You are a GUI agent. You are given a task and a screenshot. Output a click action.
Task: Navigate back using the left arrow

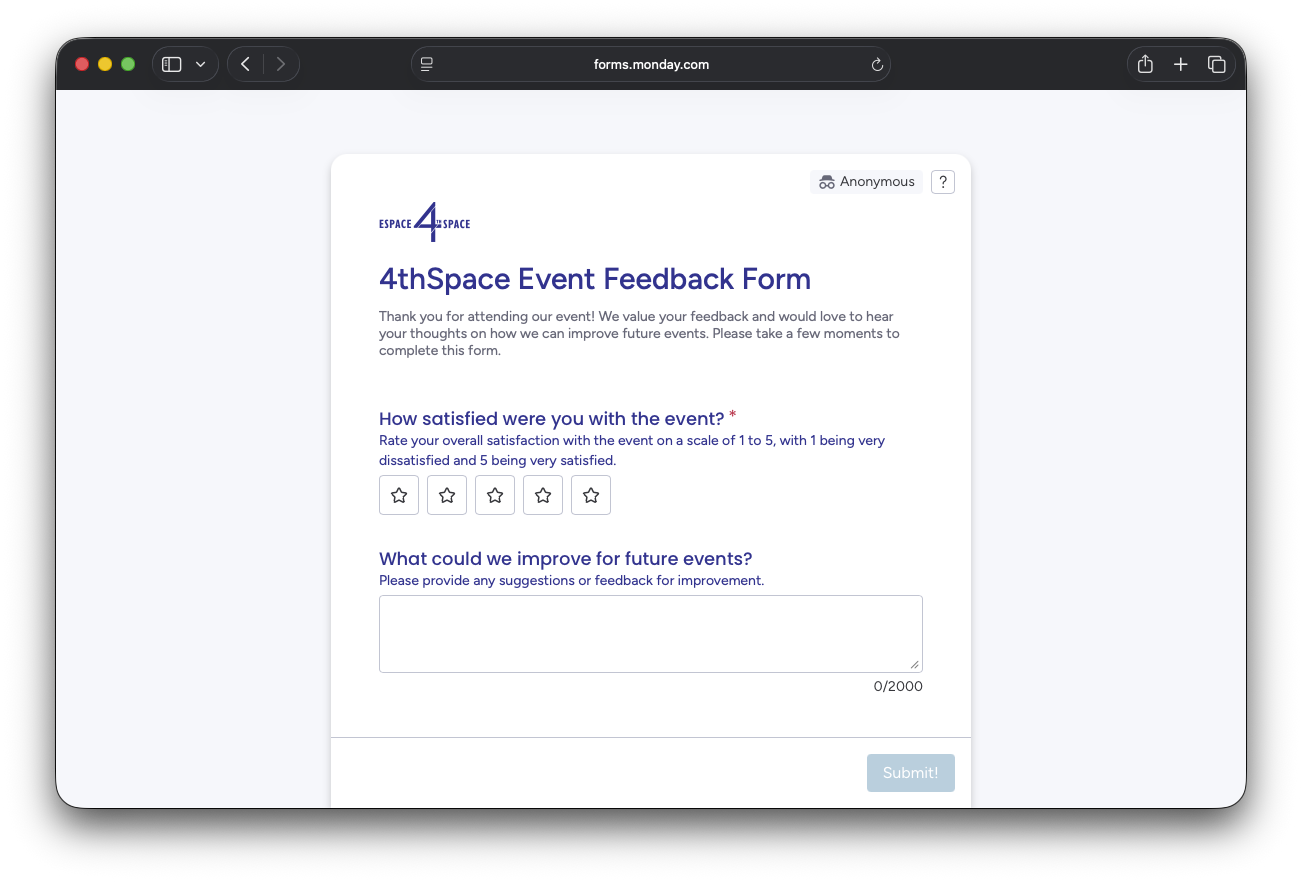[245, 63]
